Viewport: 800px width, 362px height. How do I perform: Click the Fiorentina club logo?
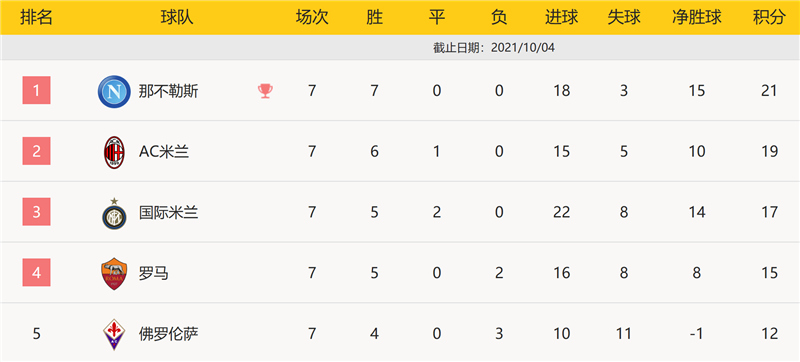[x=114, y=334]
